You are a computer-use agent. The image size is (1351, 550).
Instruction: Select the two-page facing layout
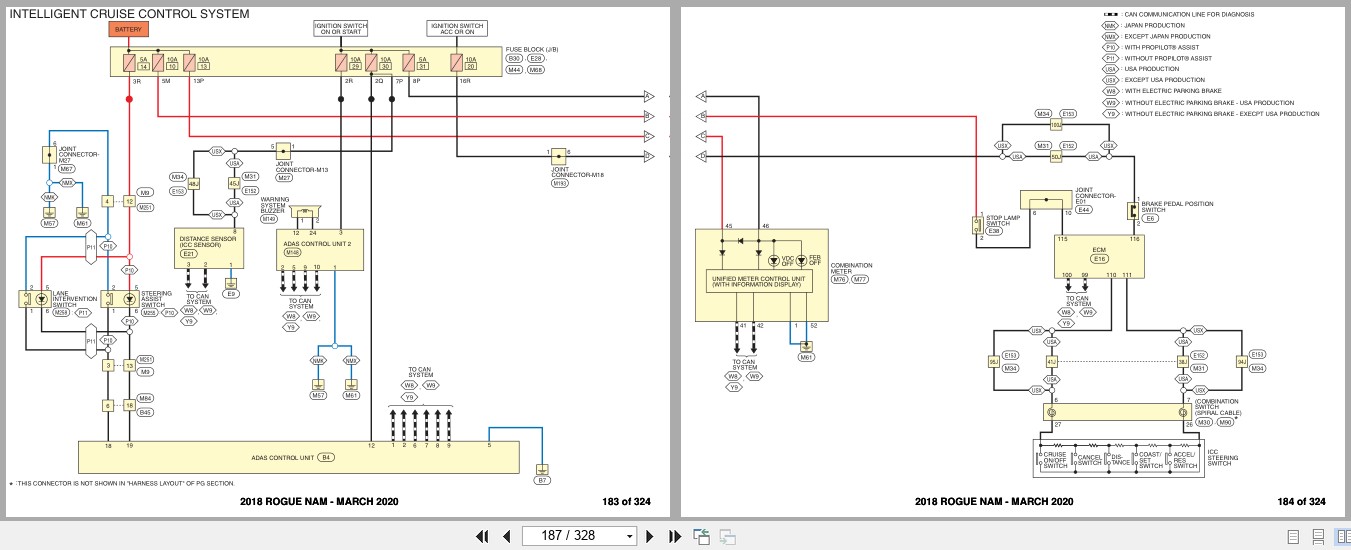tap(1342, 537)
